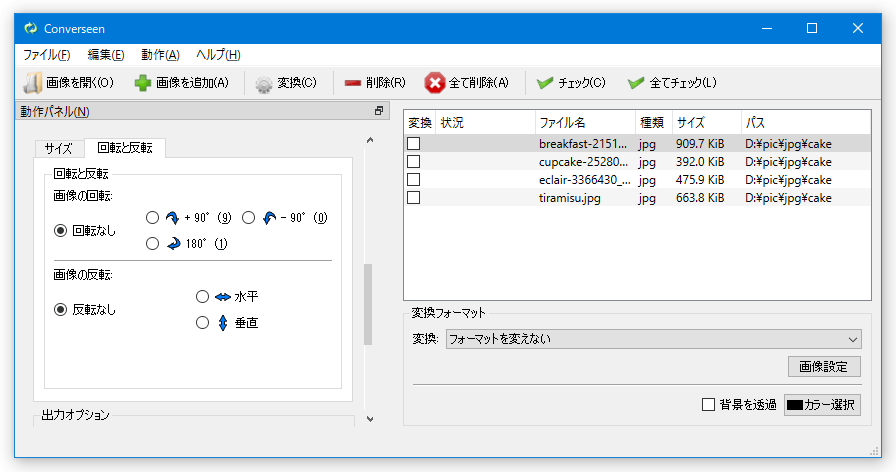Open the 編集(E) menu
The width and height of the screenshot is (896, 472).
pyautogui.click(x=106, y=55)
